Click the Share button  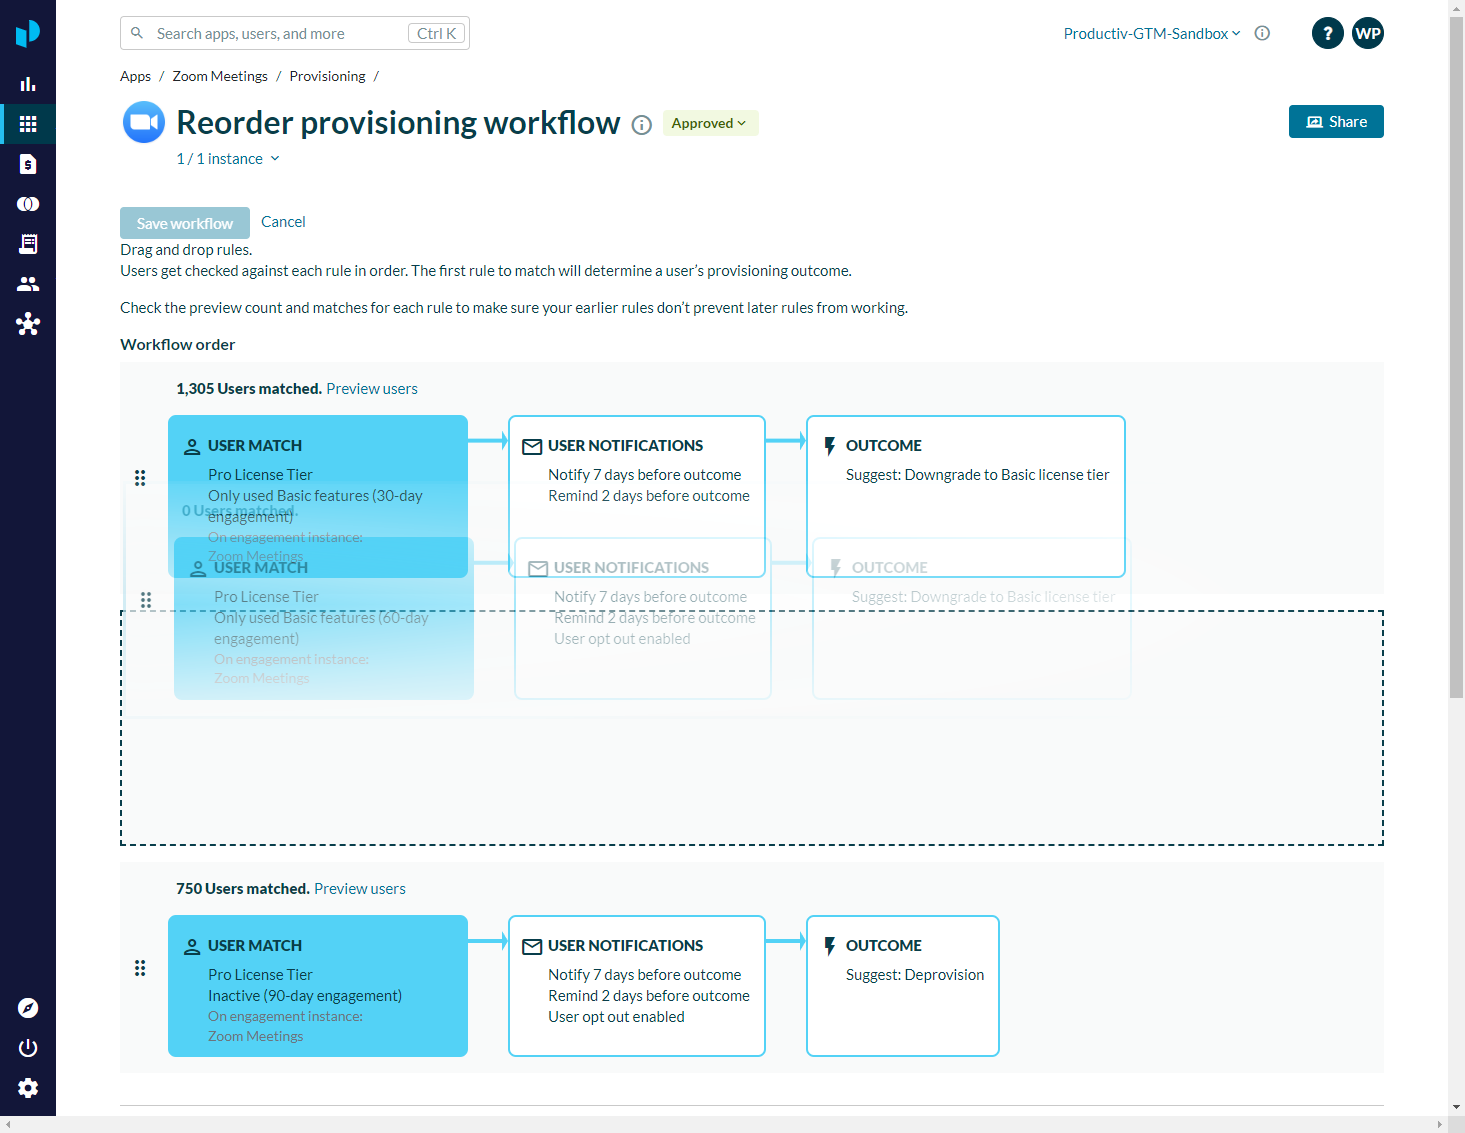(1336, 122)
